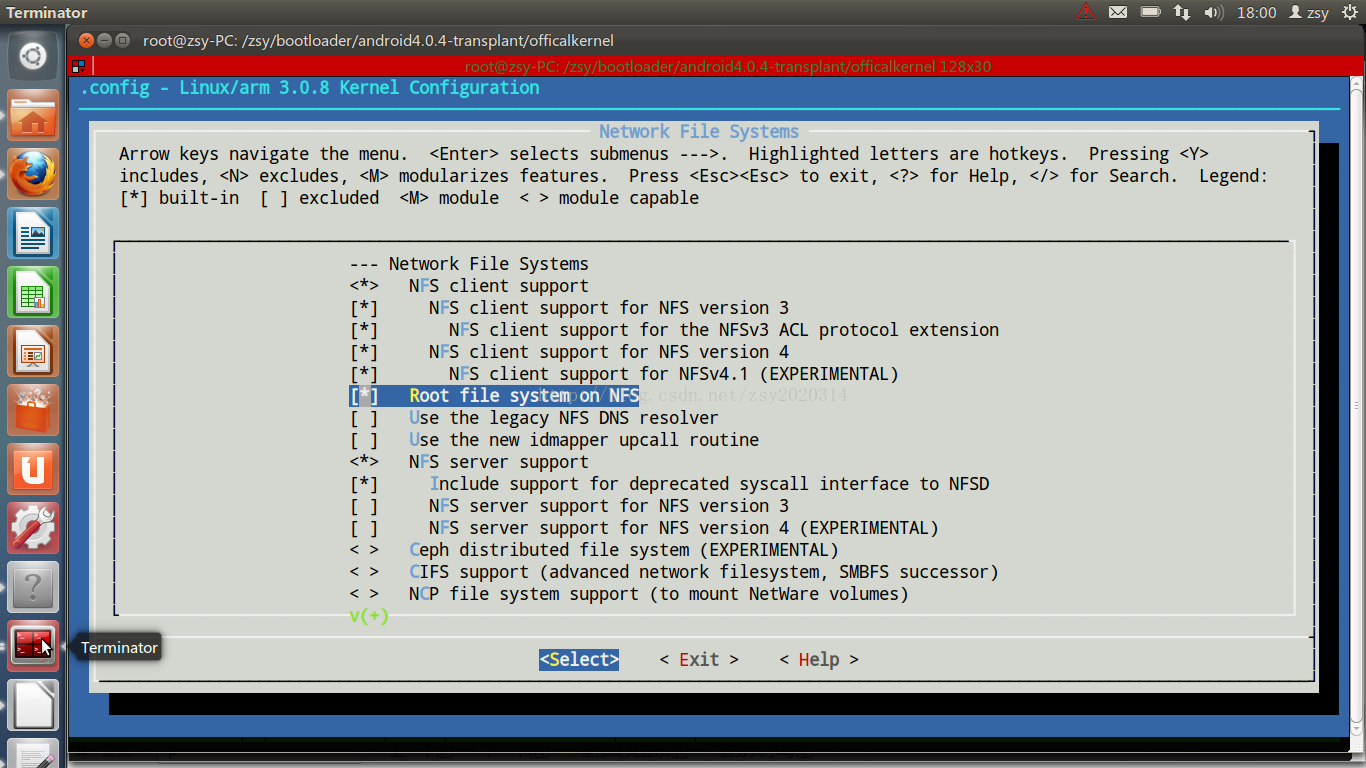Click the Network File Systems dialog title

699,132
